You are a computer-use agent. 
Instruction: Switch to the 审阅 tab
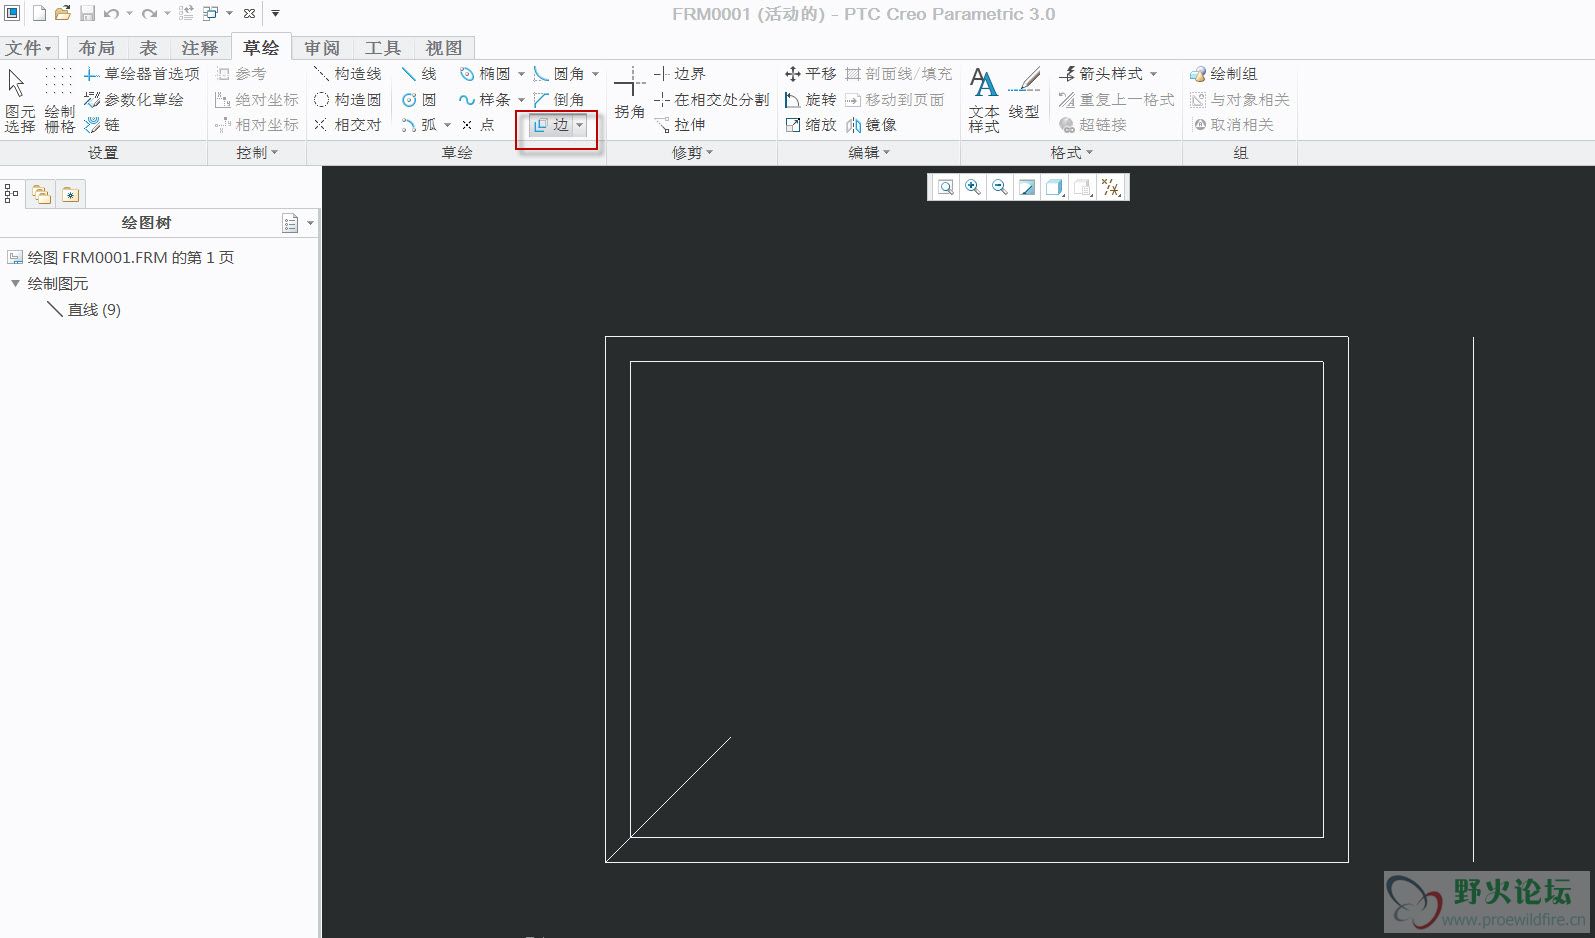click(322, 48)
